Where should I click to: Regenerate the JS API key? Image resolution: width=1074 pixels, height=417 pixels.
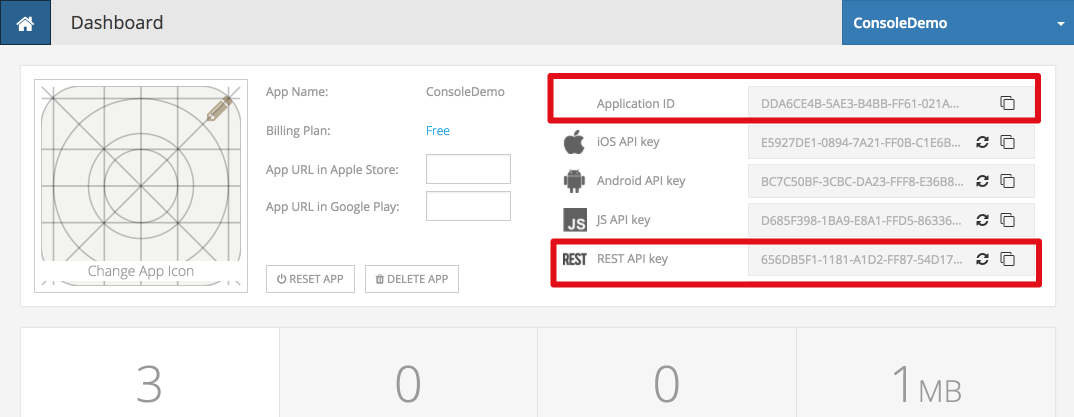(x=982, y=220)
